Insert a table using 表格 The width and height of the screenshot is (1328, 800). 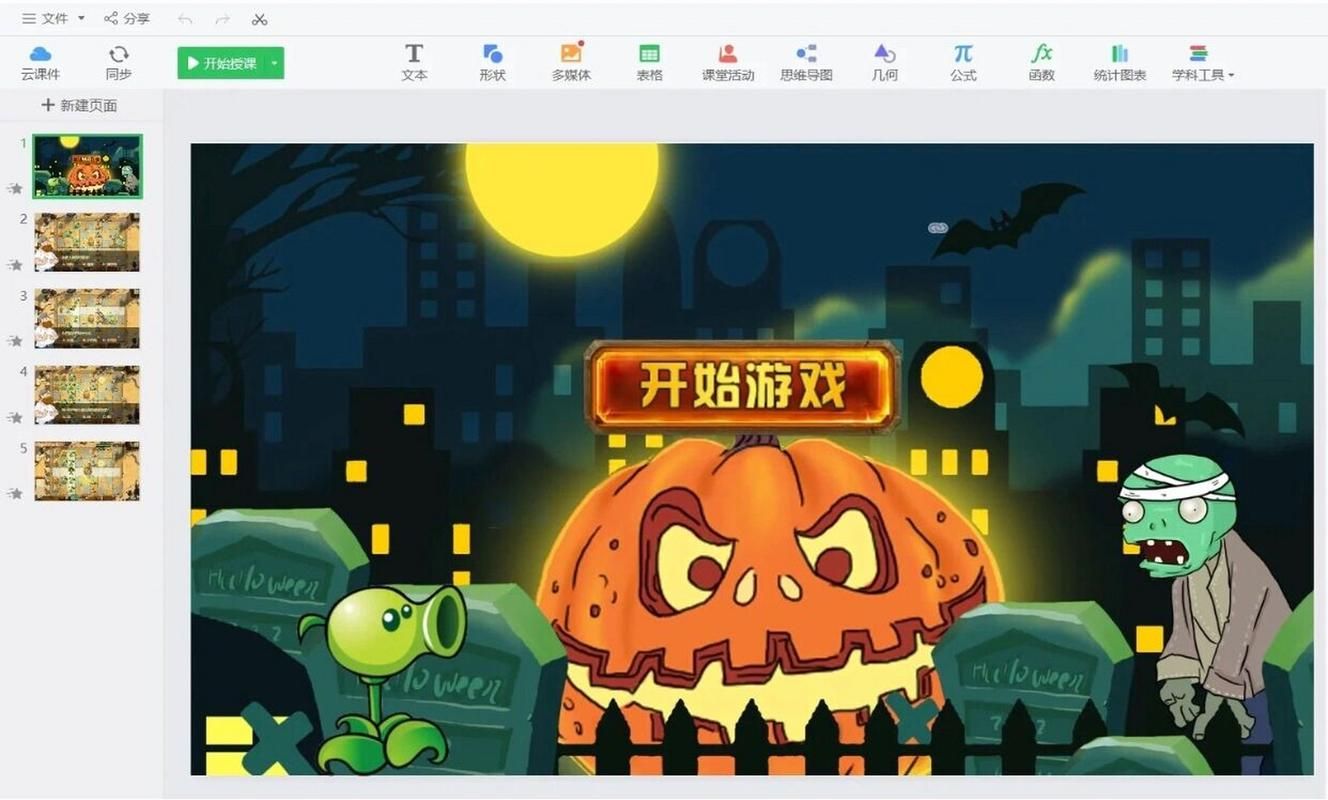click(648, 62)
